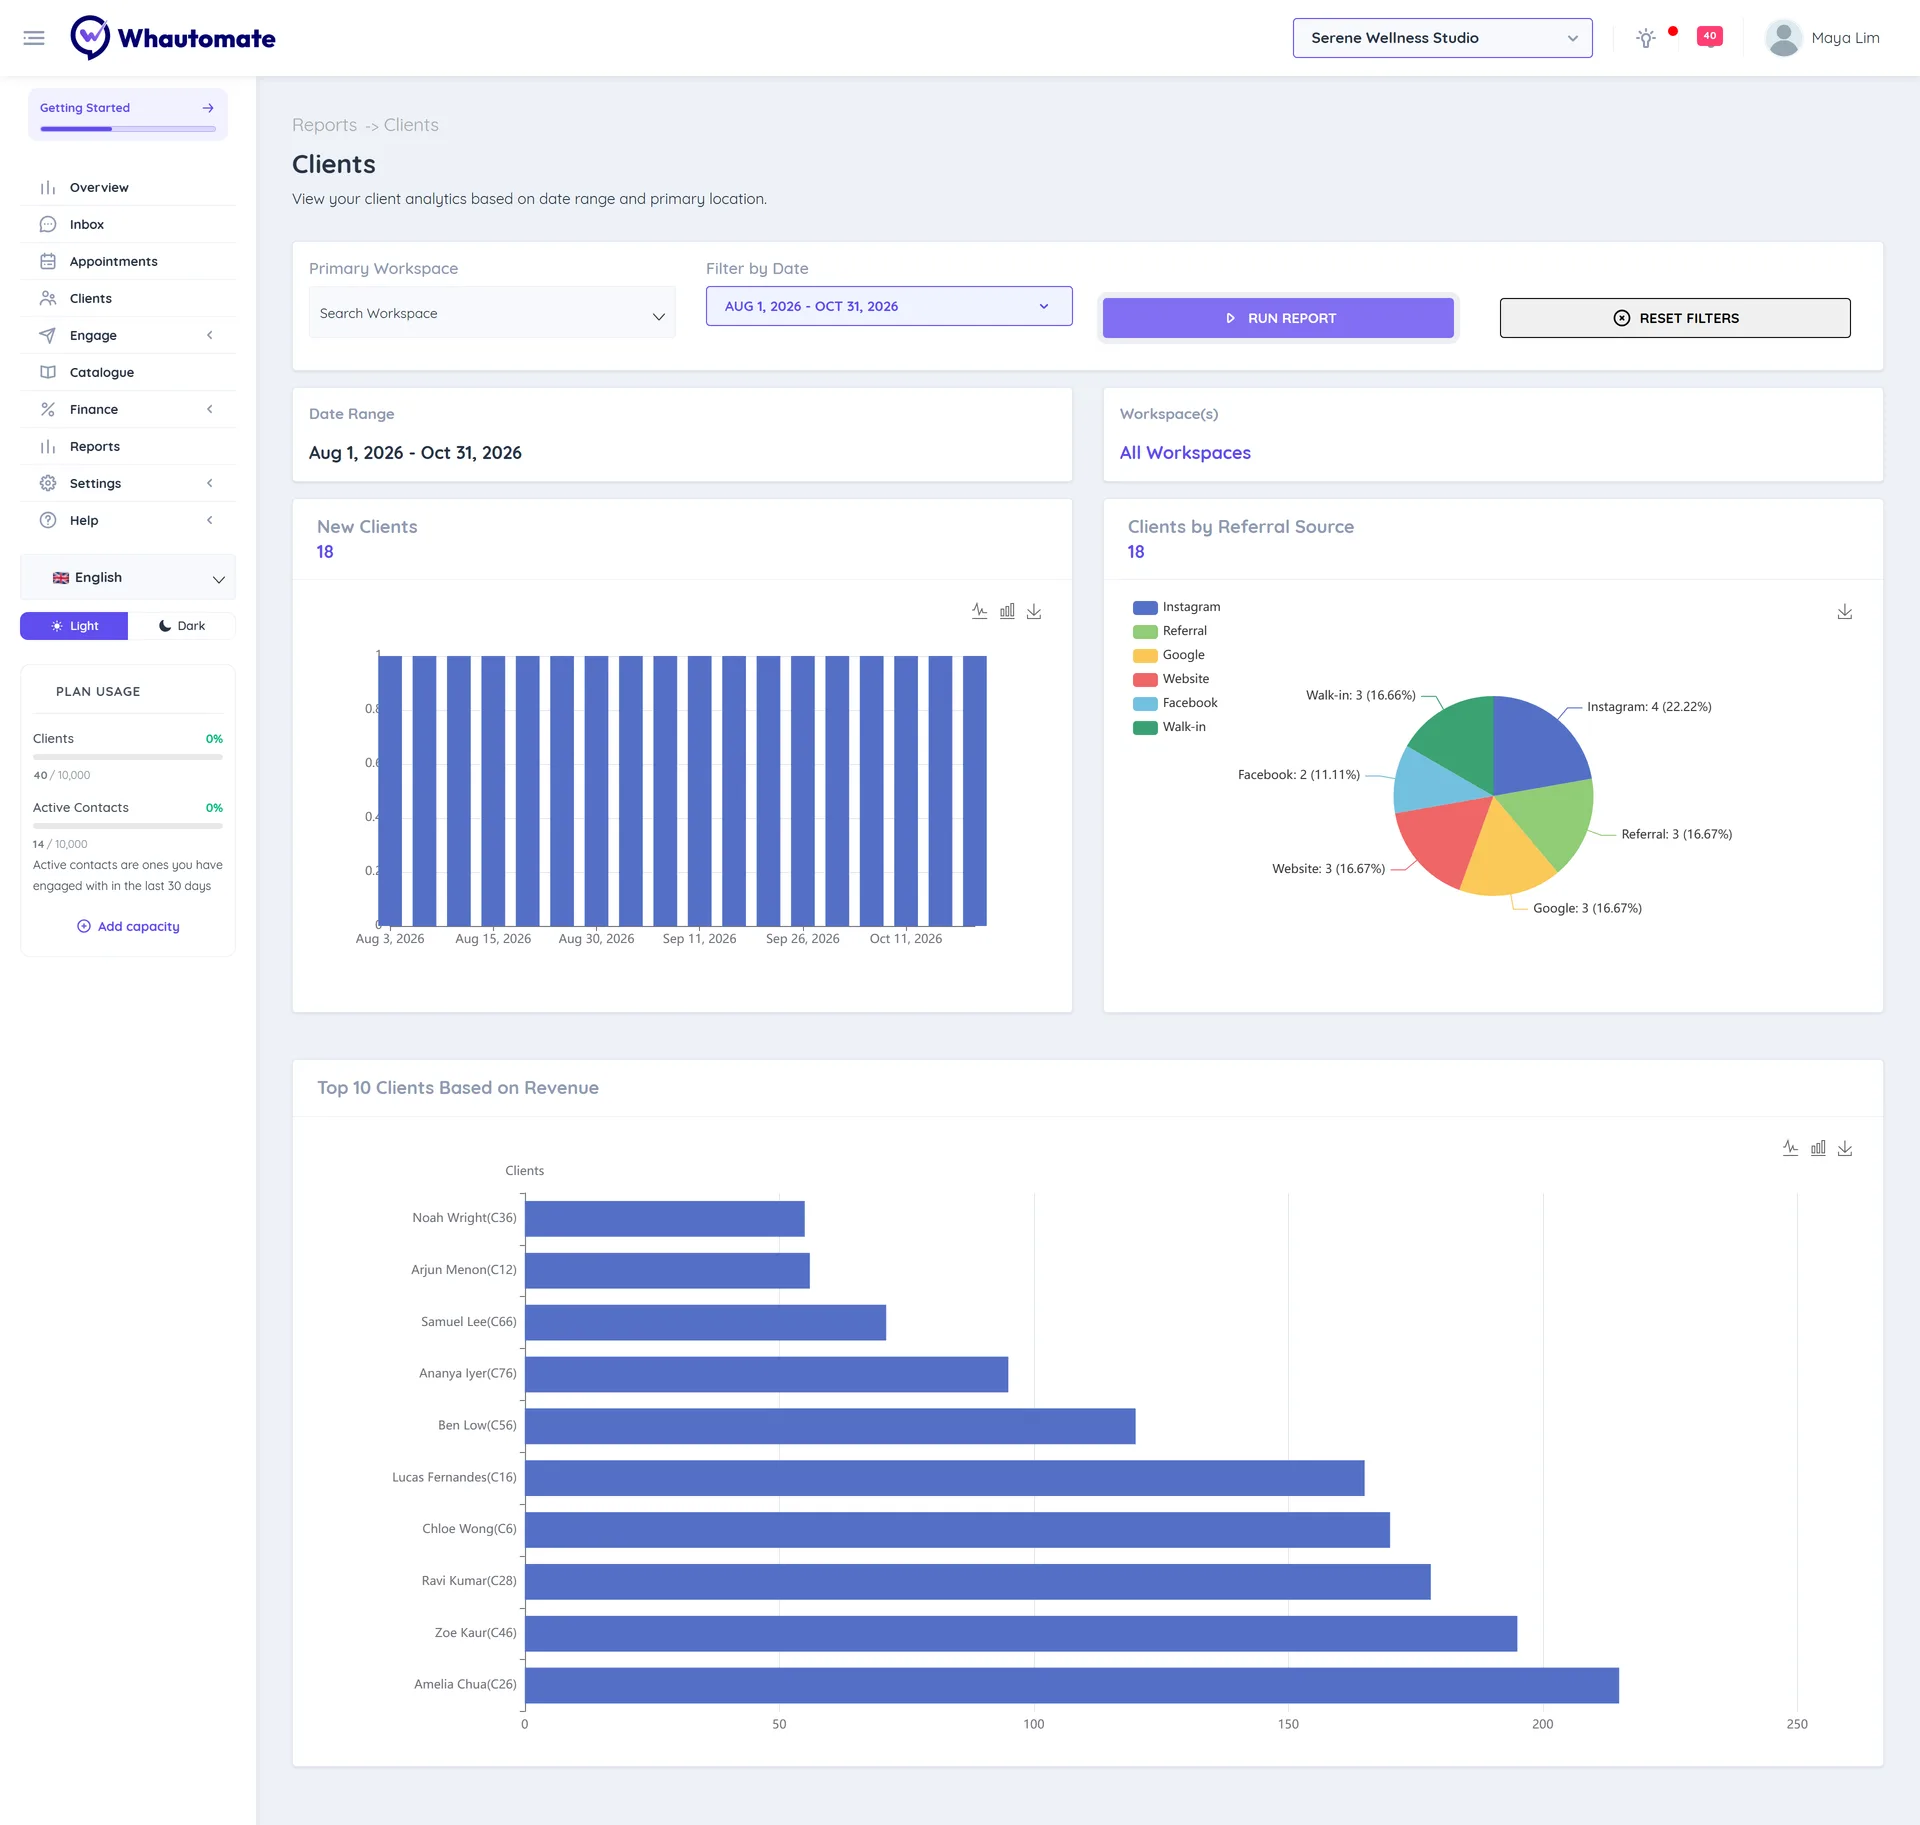Screen dimensions: 1920x1825
Task: Open notifications badge showing 40
Action: click(1709, 37)
